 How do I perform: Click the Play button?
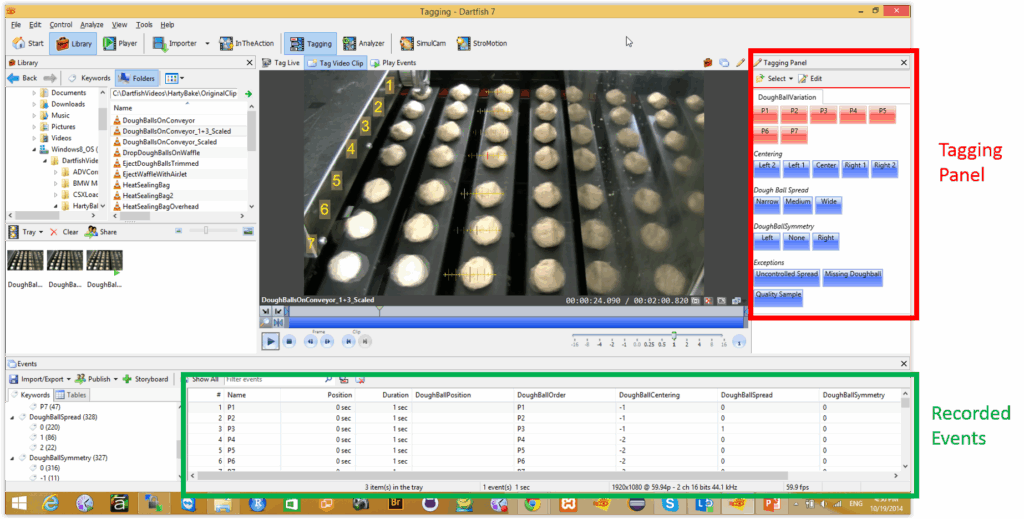270,341
